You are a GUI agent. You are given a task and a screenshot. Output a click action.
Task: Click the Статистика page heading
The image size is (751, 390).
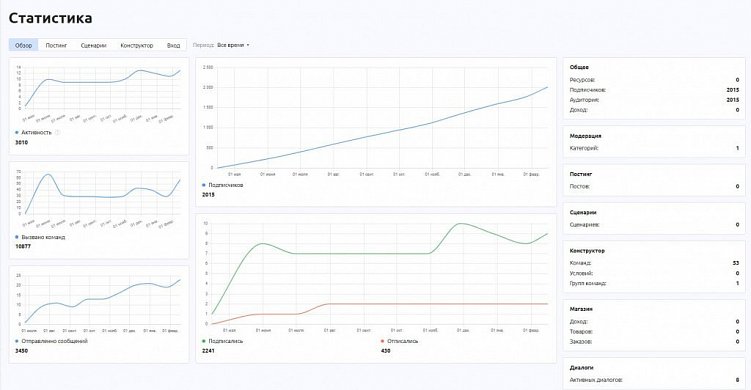50,18
